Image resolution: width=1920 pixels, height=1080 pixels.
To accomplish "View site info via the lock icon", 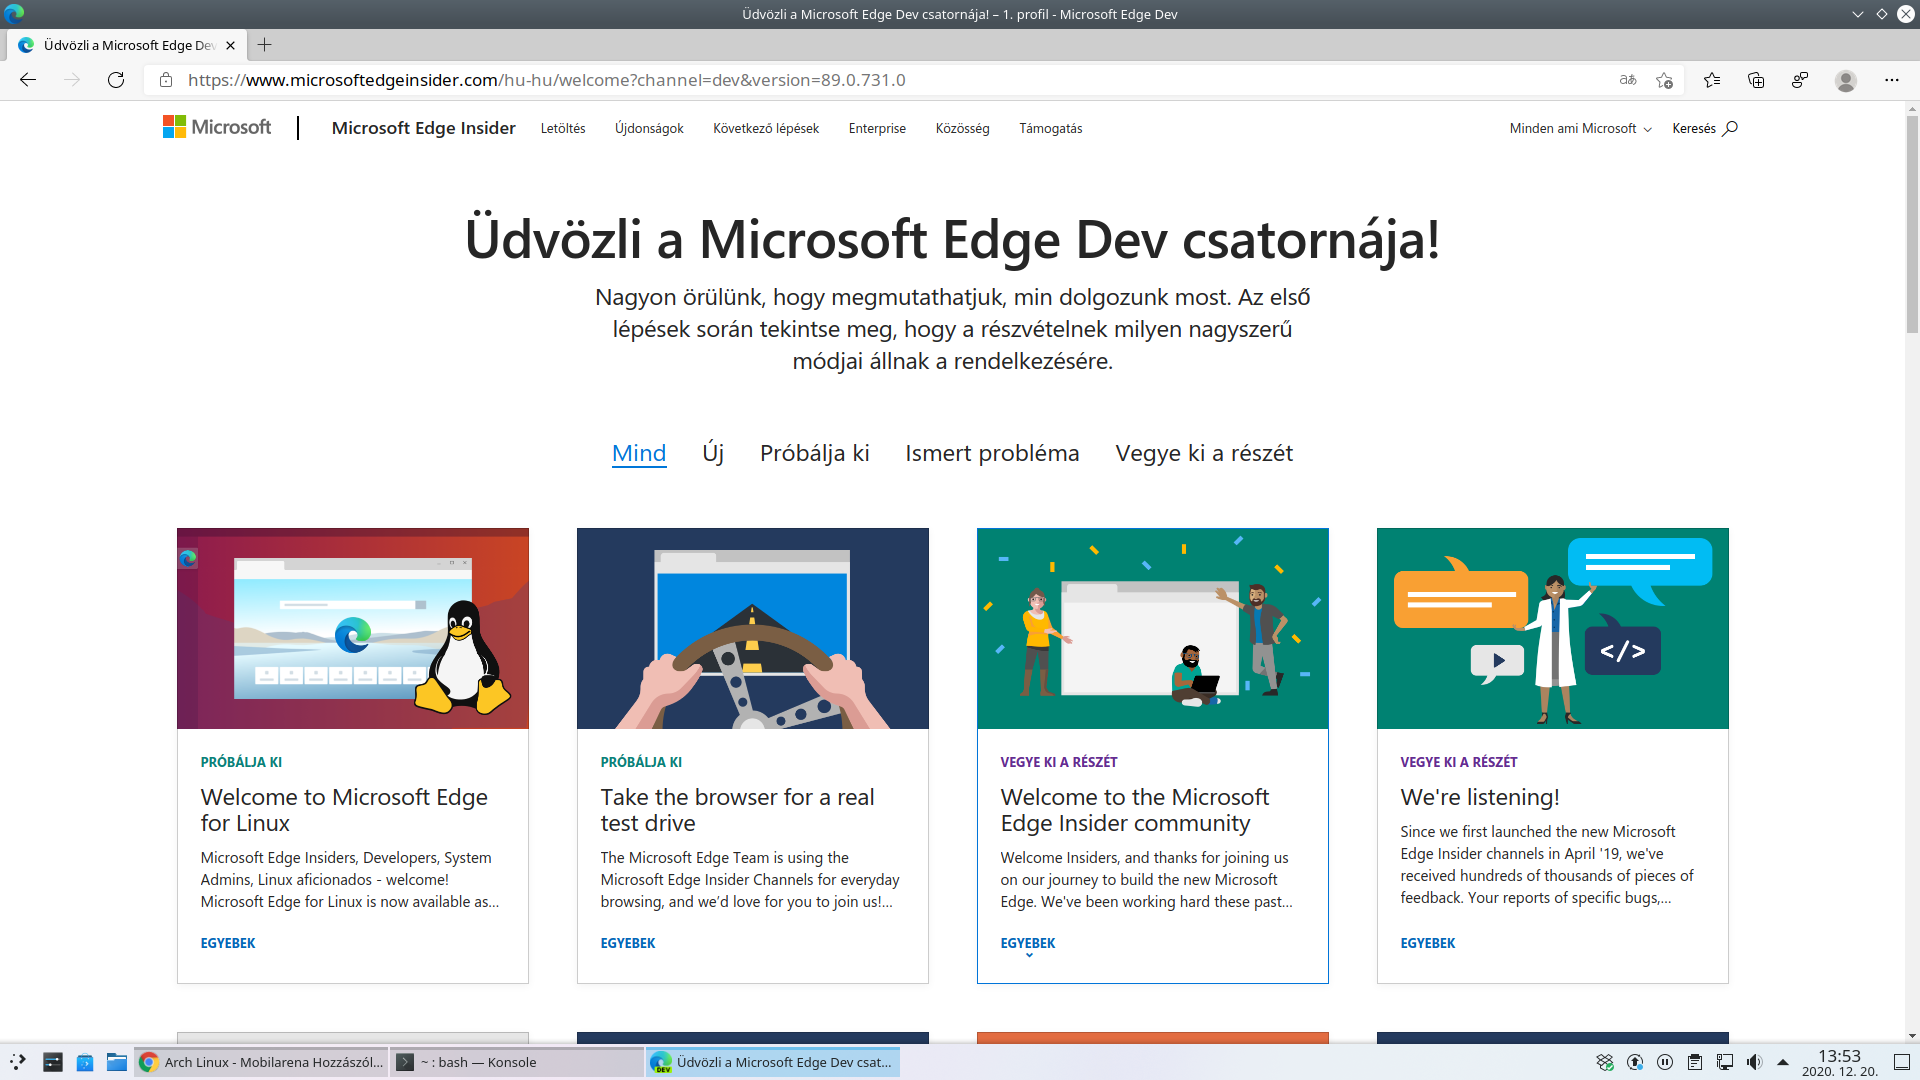I will tap(166, 80).
